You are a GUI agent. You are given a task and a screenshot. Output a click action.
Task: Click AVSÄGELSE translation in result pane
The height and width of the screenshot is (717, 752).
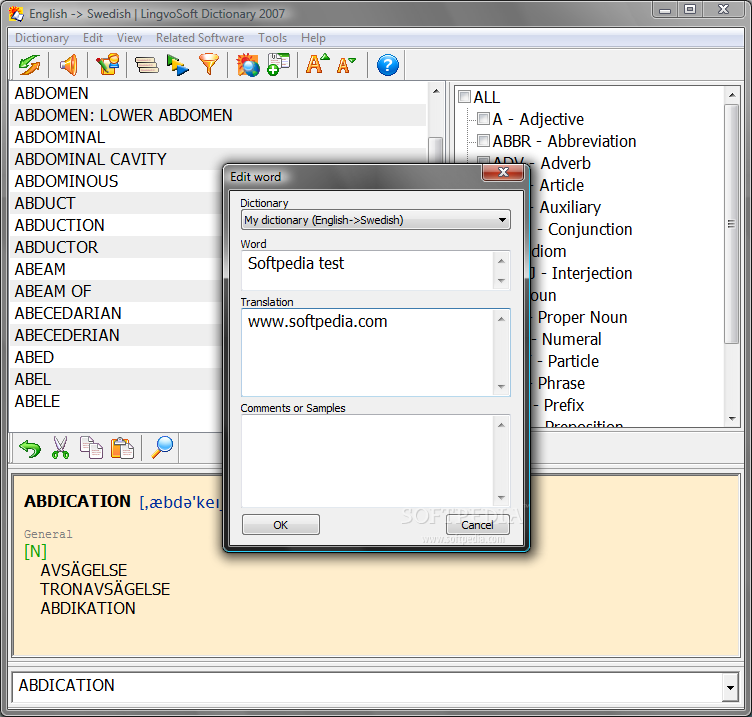coord(83,570)
